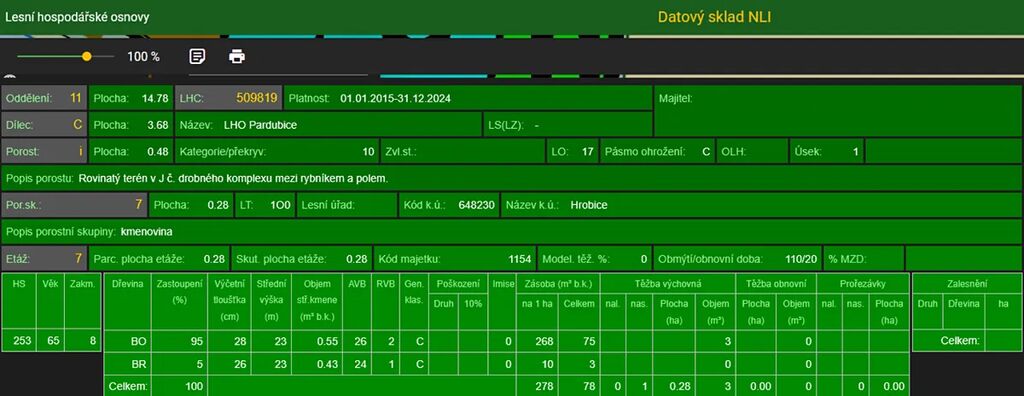
Task: Select Porost value i
Action: 80,152
